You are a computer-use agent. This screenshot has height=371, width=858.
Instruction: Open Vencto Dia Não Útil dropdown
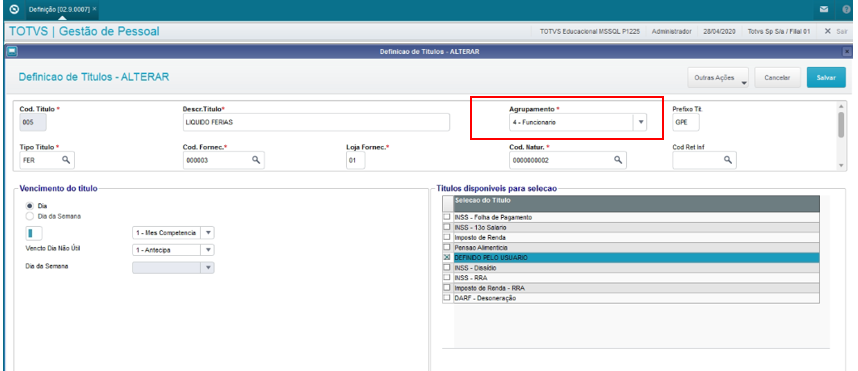[x=208, y=250]
